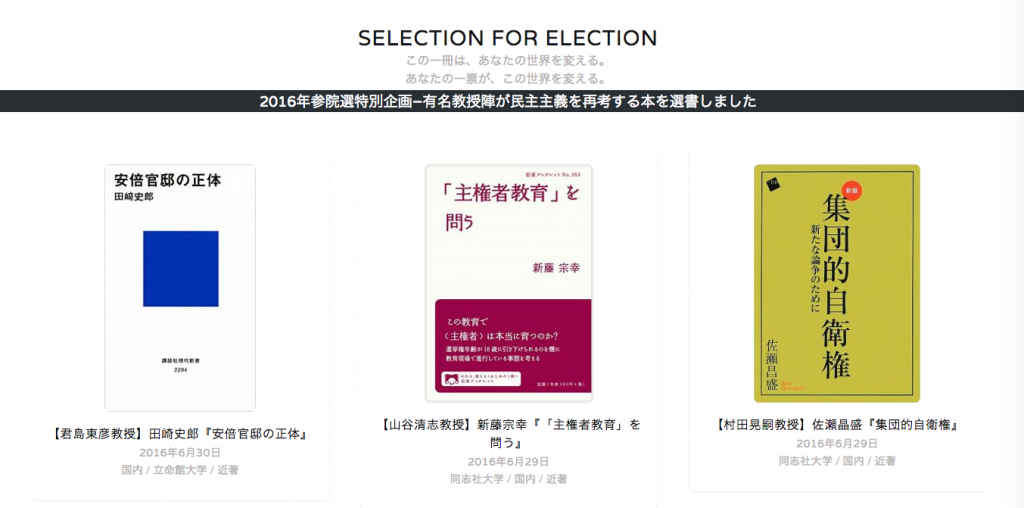This screenshot has height=508, width=1024.
Task: Open the 【君島東彦教授】田崎史郎 article title link
Action: coord(180,434)
